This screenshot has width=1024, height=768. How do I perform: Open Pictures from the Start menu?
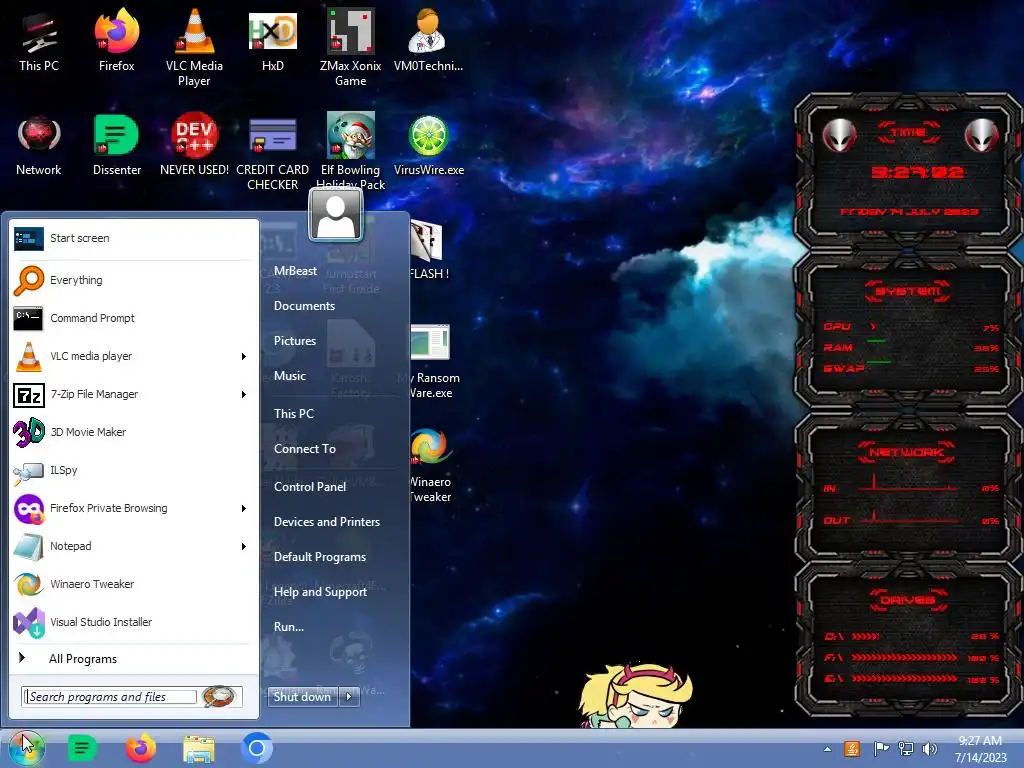pos(295,341)
